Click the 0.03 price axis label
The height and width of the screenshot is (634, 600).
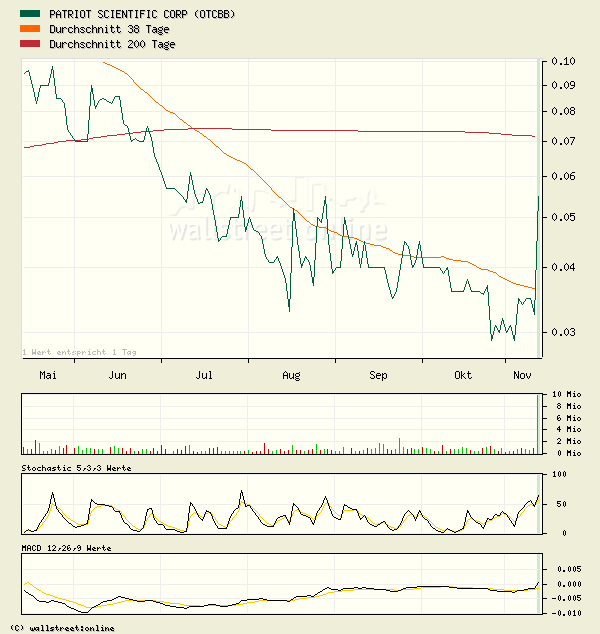point(562,332)
